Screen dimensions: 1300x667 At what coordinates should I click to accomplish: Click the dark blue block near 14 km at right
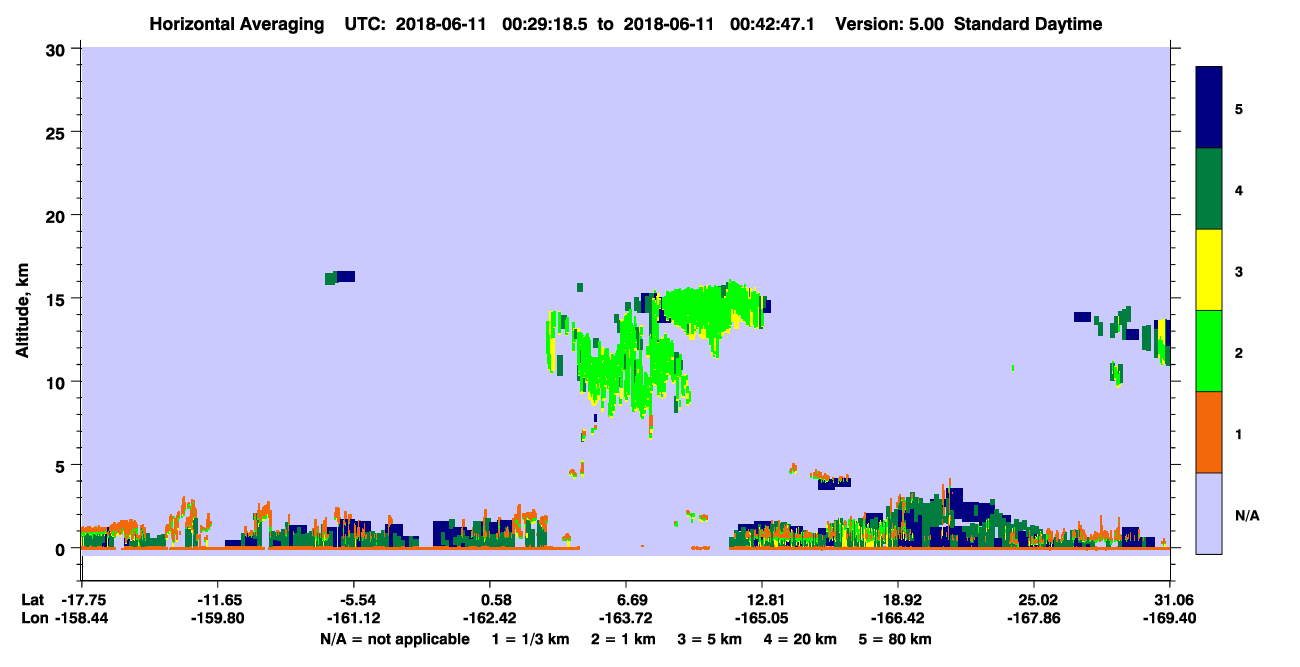click(1082, 317)
